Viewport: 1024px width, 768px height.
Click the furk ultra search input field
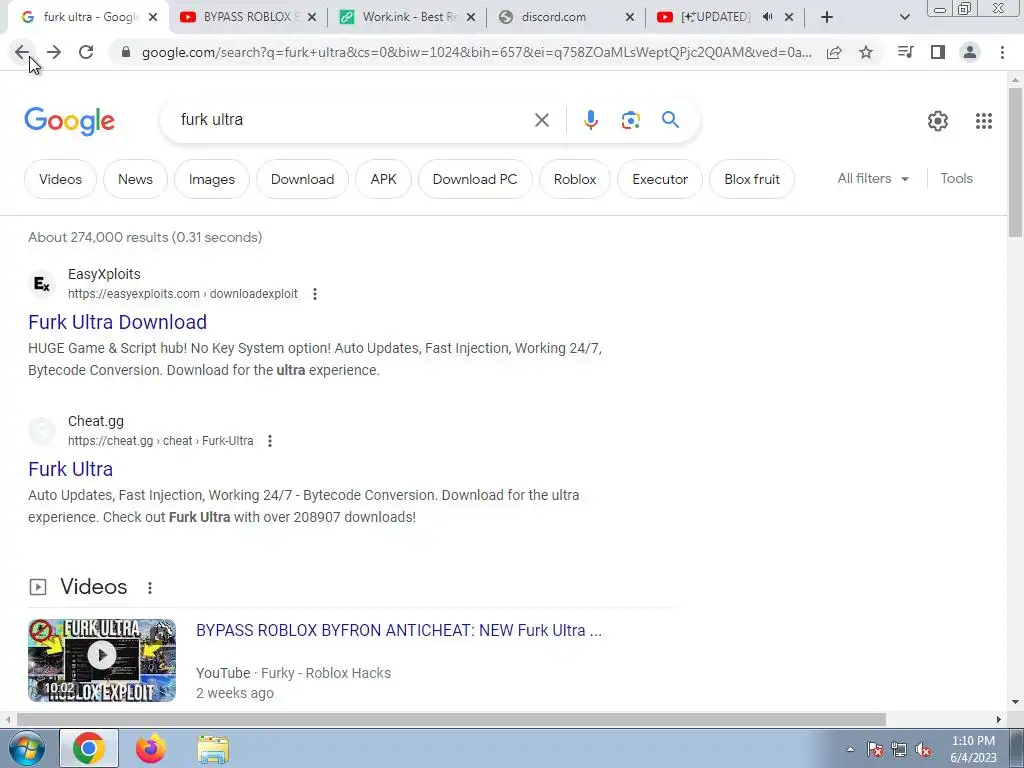(x=349, y=120)
